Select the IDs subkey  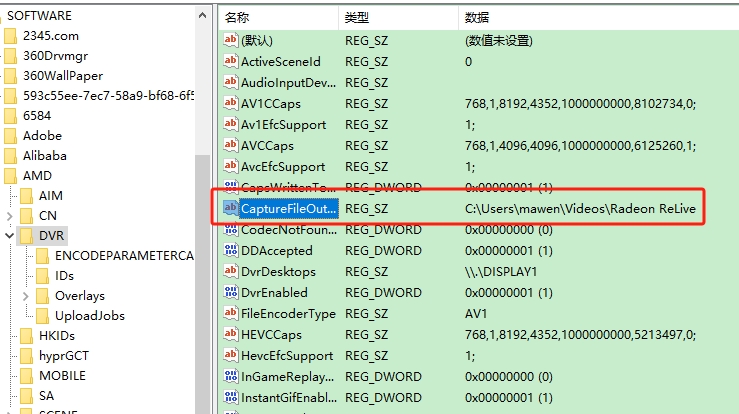[x=64, y=275]
